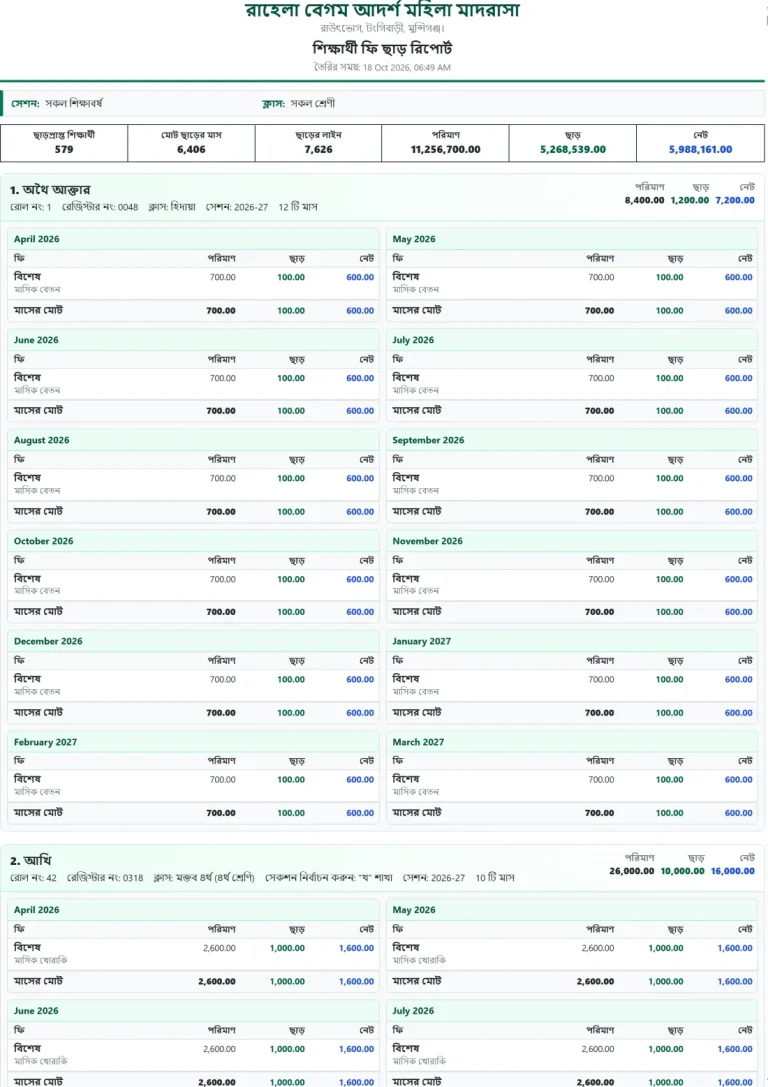Click the madrasa name title at the top
Image resolution: width=768 pixels, height=1087 pixels.
[x=382, y=10]
